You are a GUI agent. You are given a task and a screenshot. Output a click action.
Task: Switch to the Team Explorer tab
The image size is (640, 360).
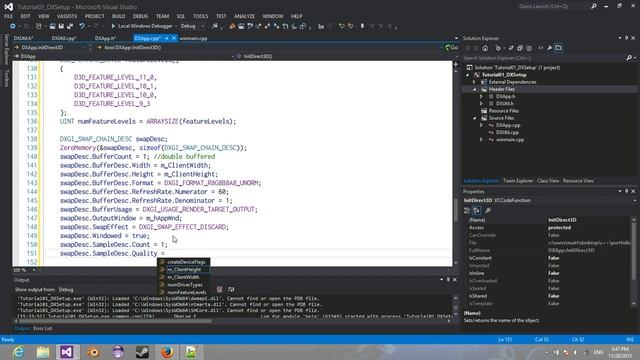click(x=518, y=181)
